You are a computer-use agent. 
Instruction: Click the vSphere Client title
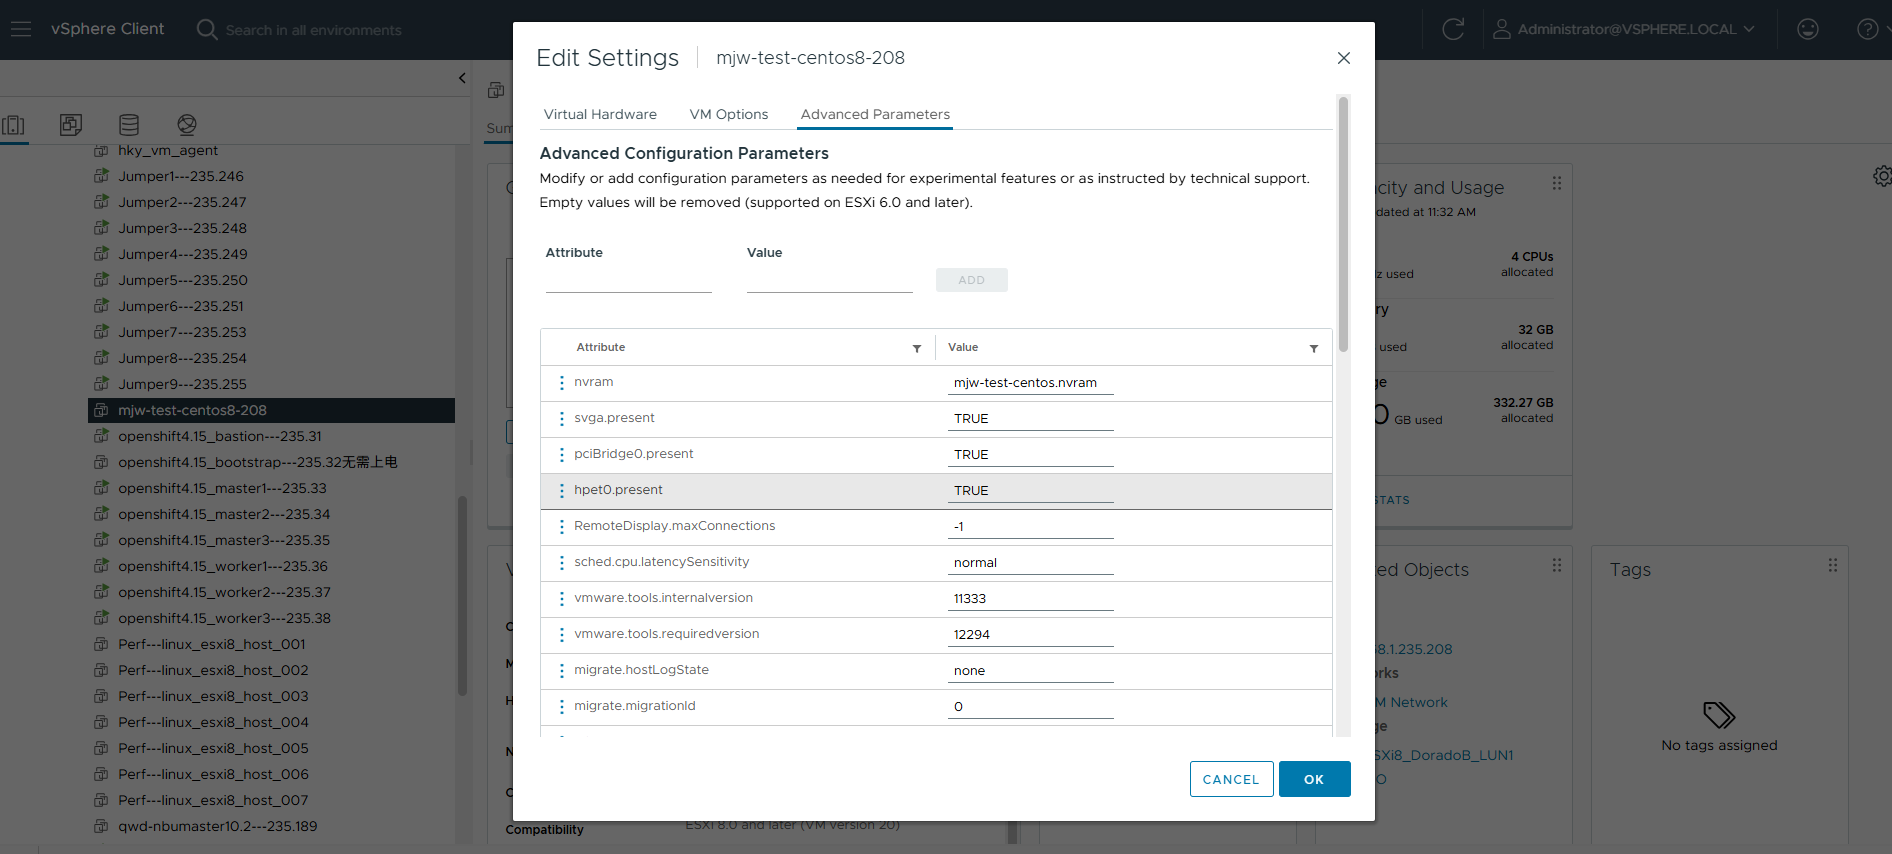pyautogui.click(x=107, y=29)
